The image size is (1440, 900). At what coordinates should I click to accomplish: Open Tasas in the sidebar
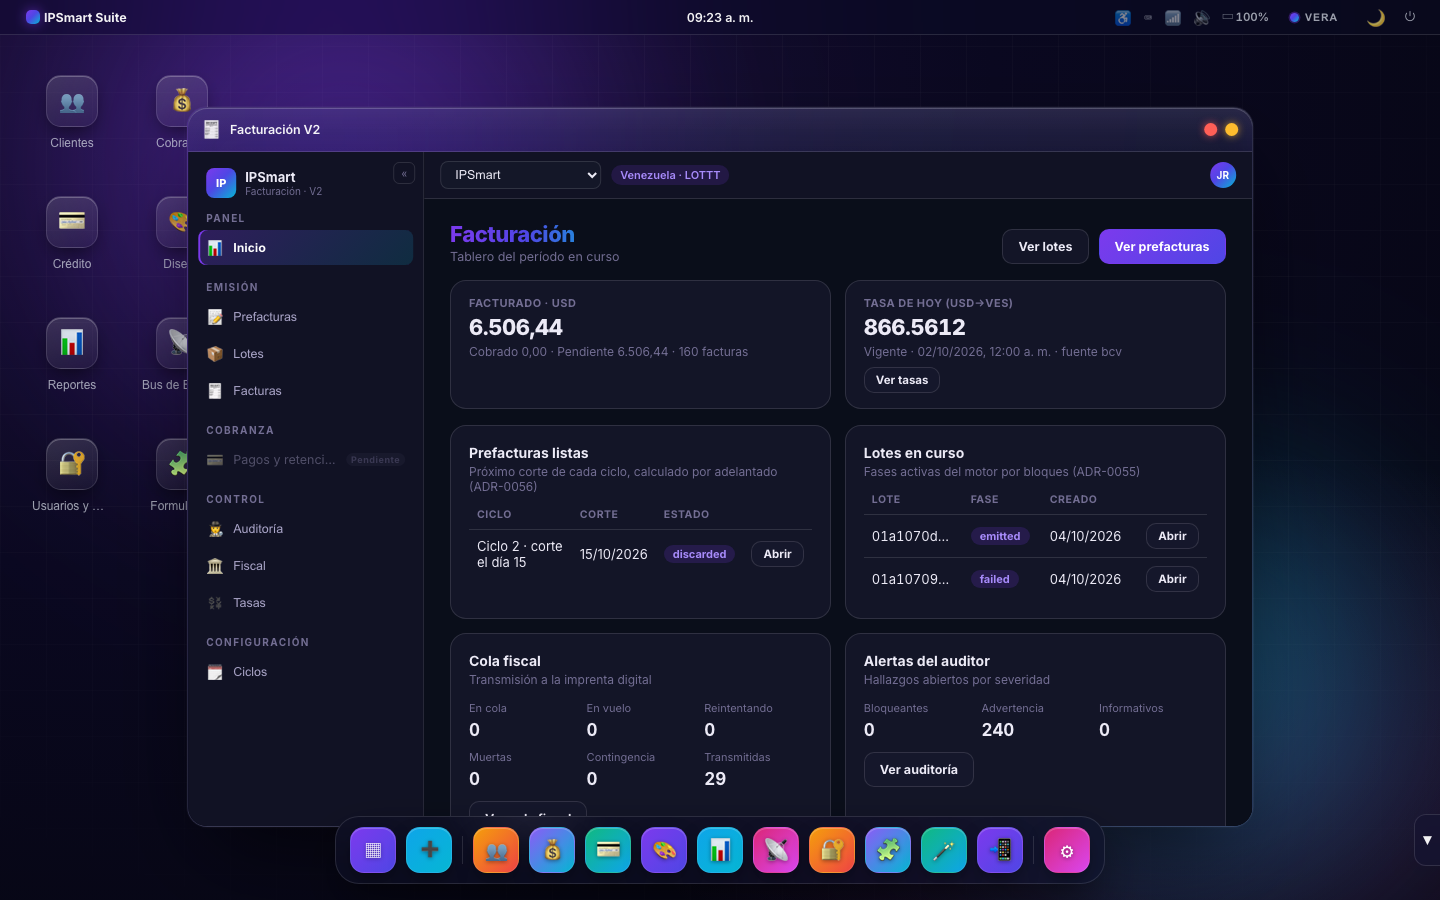point(305,603)
